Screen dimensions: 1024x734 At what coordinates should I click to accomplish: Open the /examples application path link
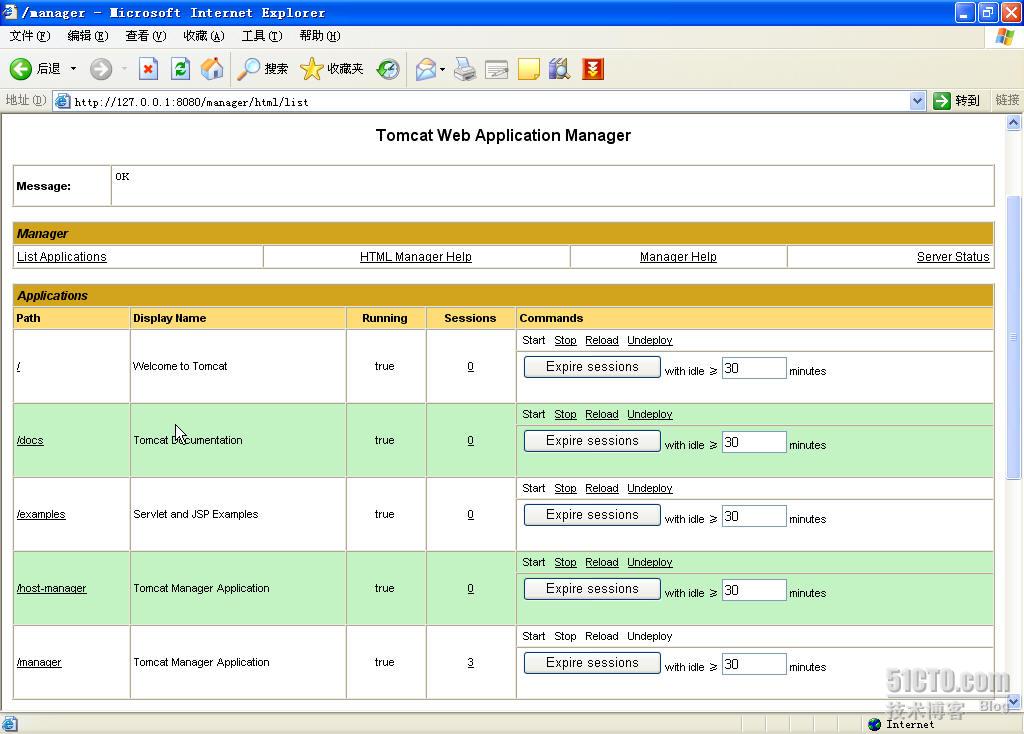point(41,515)
